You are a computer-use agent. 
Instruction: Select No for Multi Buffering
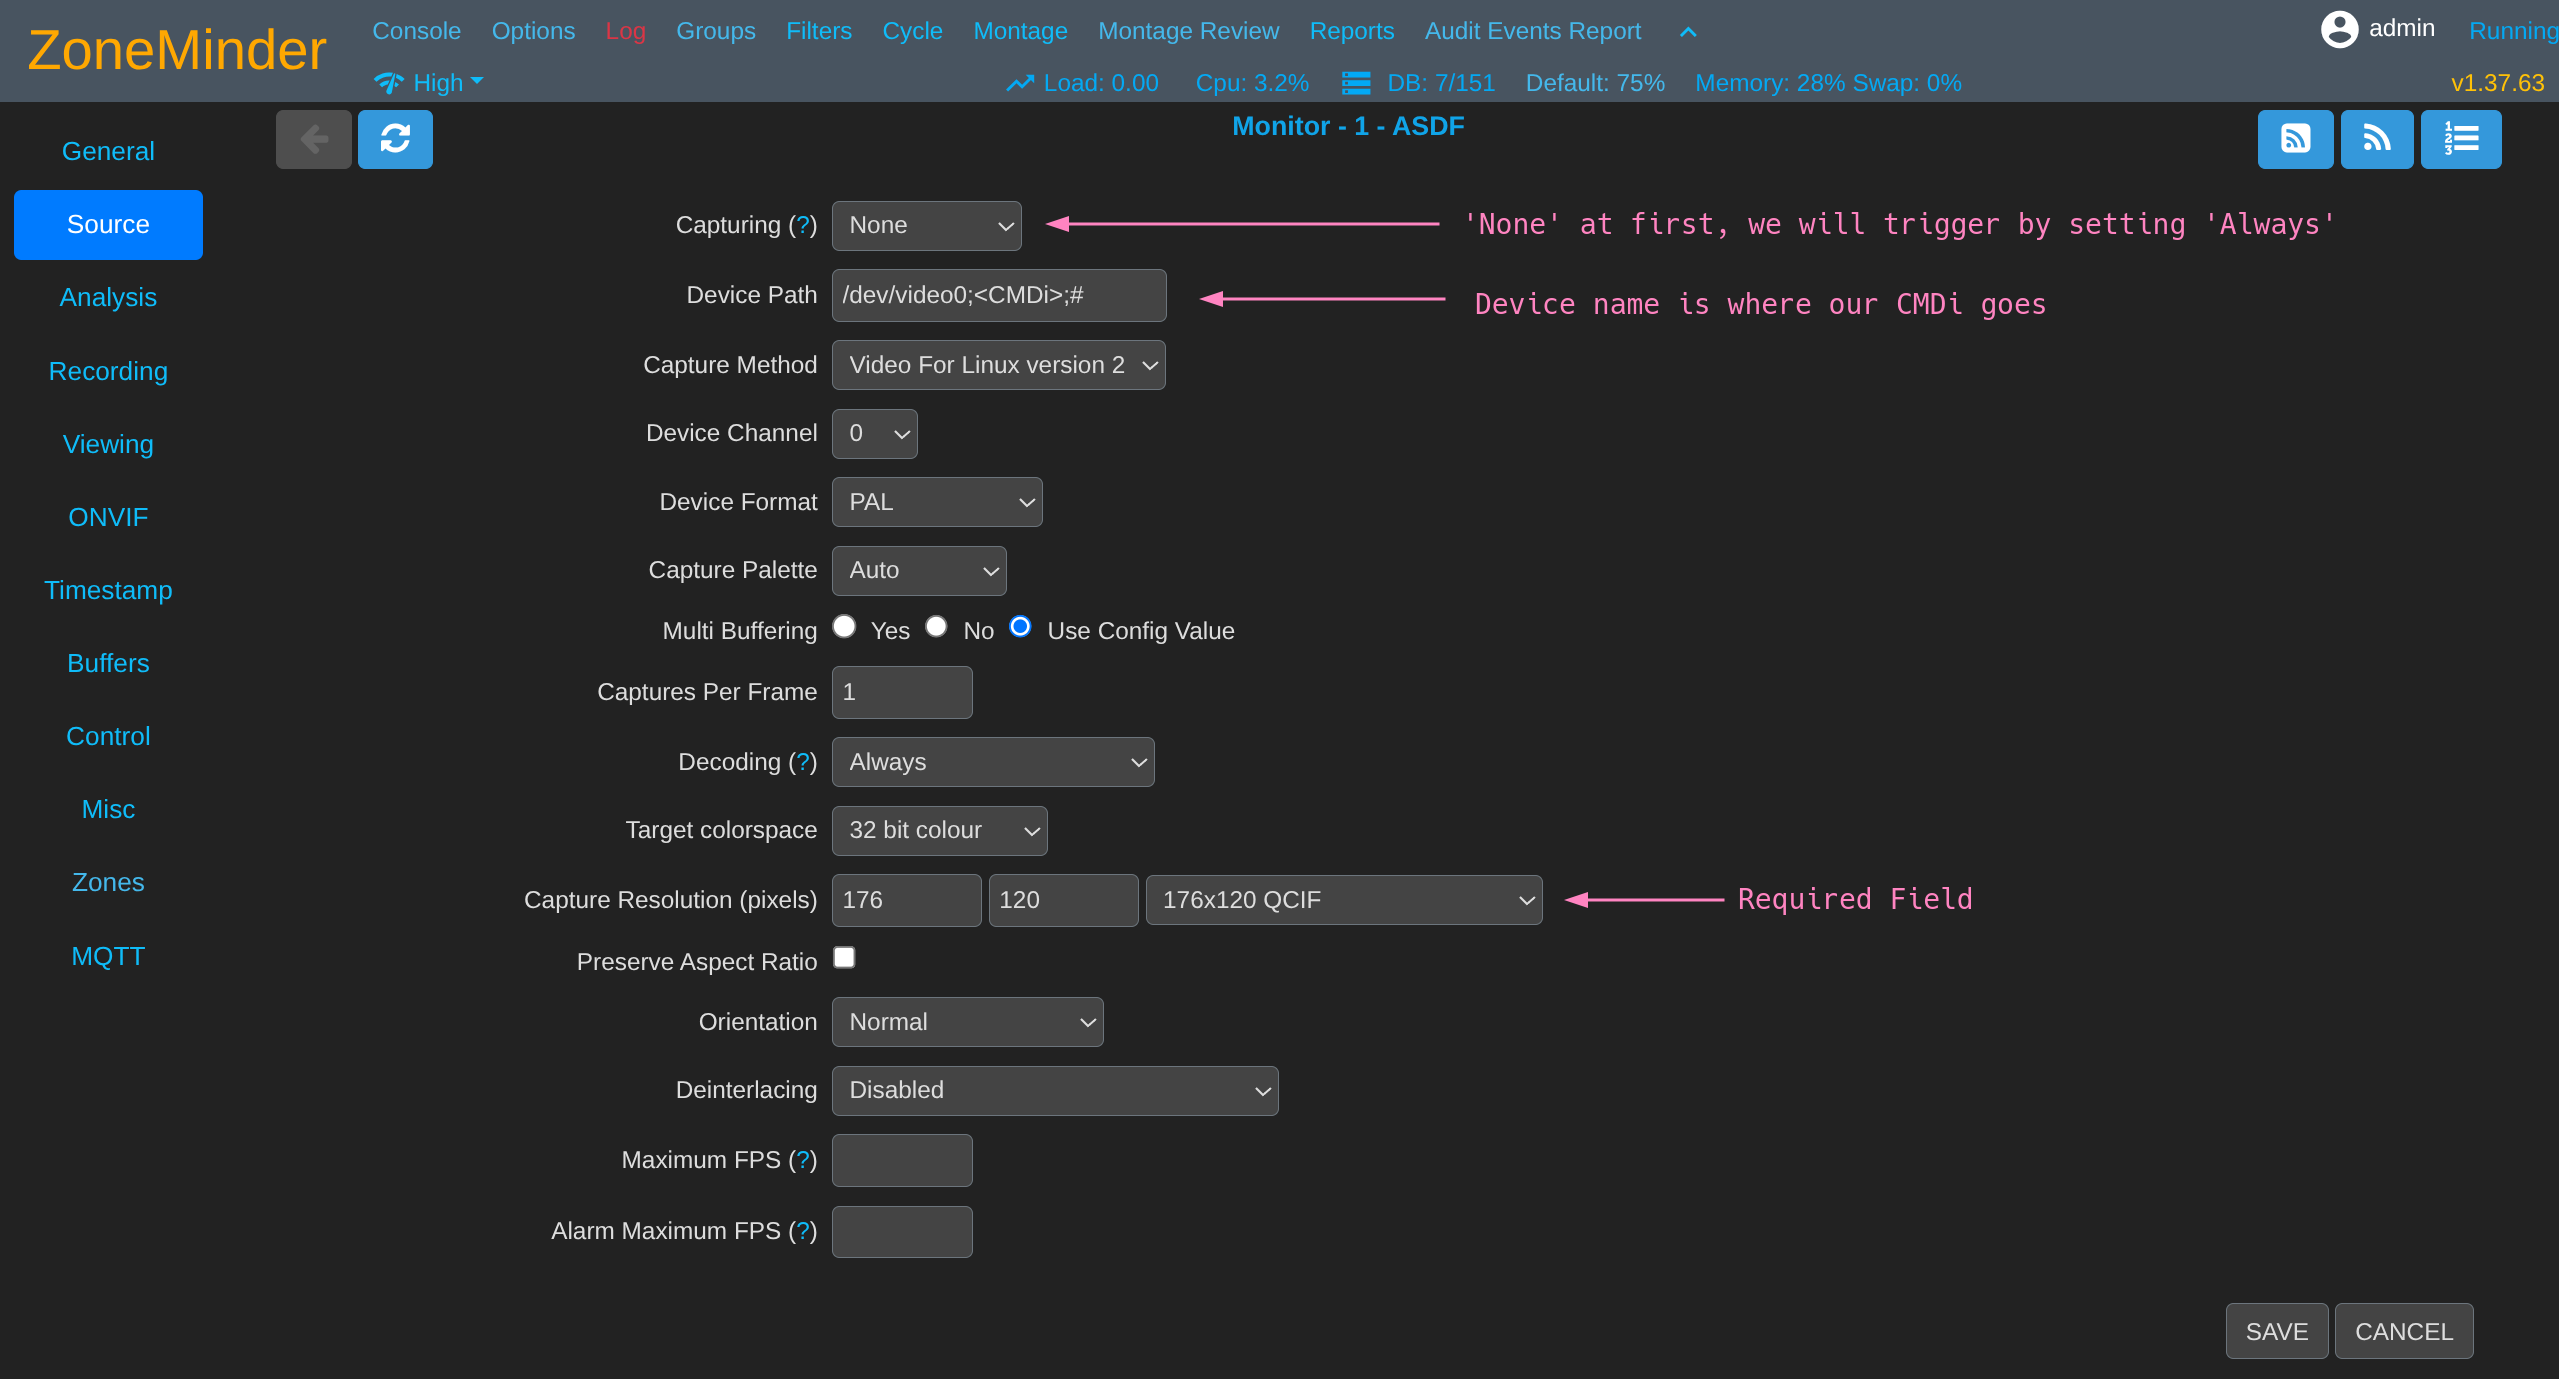click(936, 627)
